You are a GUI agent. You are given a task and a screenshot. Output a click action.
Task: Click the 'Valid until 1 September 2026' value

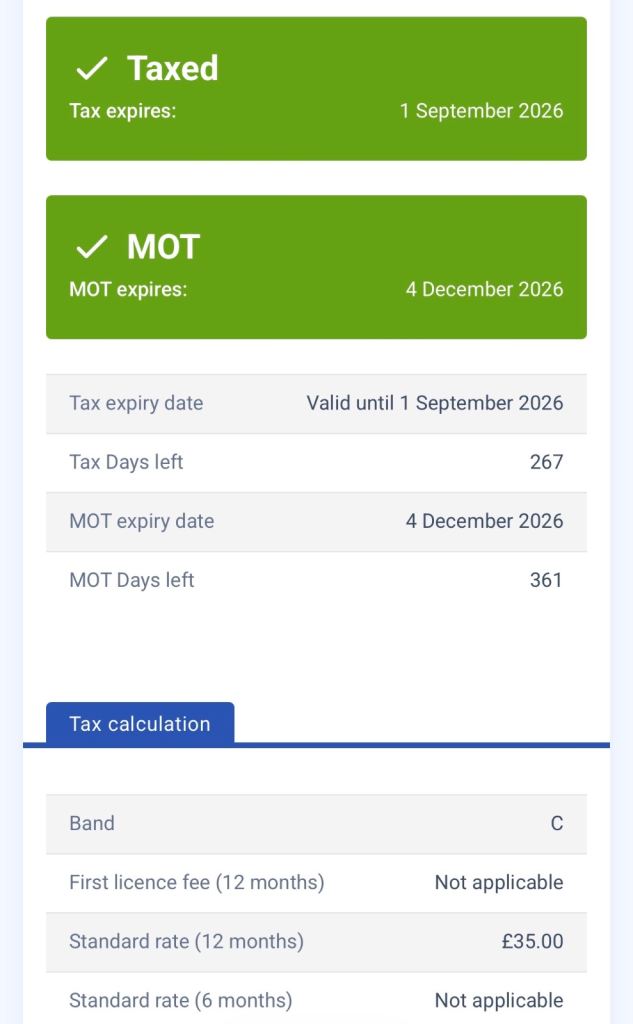(435, 403)
